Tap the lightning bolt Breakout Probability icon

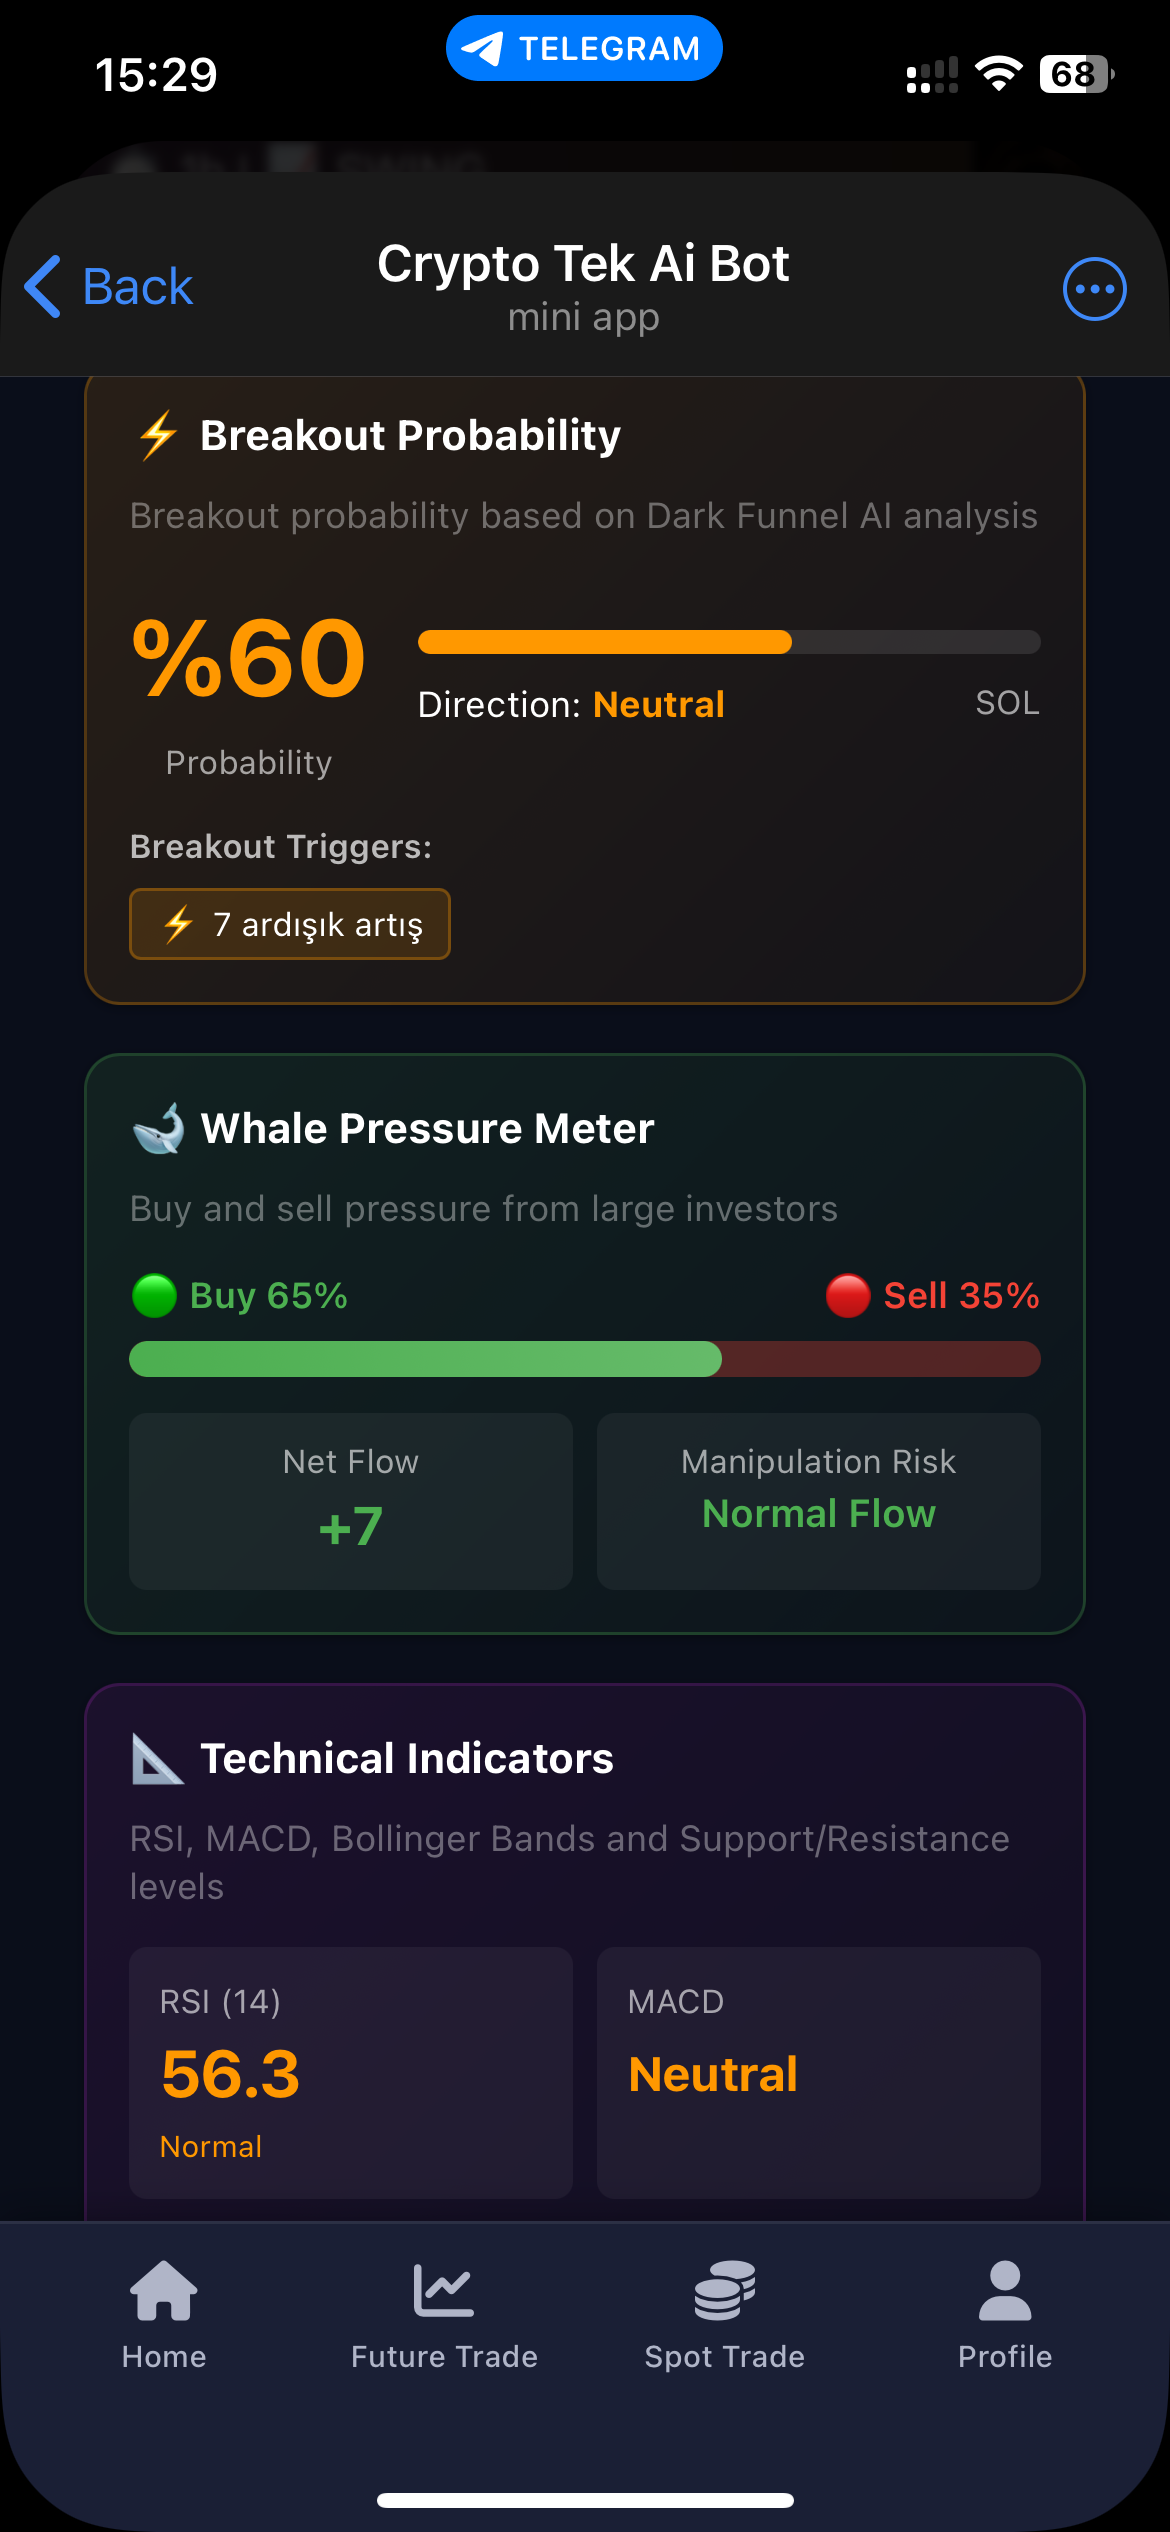(158, 436)
